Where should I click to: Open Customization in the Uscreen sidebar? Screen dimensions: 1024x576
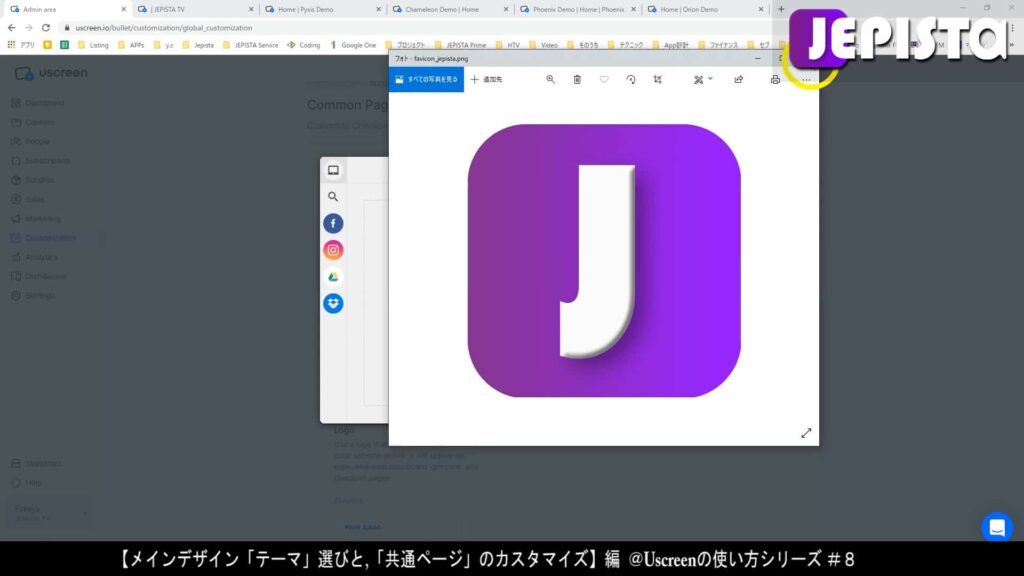pyautogui.click(x=44, y=238)
